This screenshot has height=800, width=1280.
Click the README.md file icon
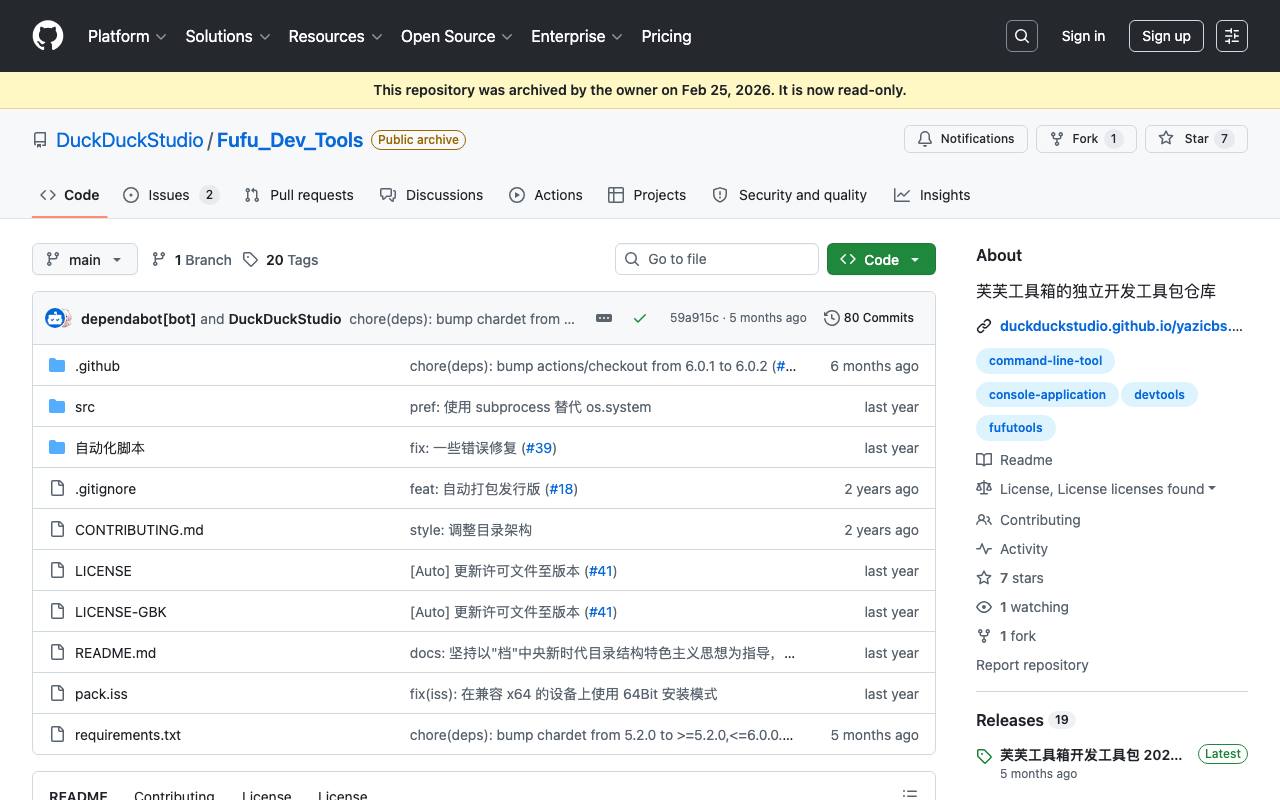(57, 653)
